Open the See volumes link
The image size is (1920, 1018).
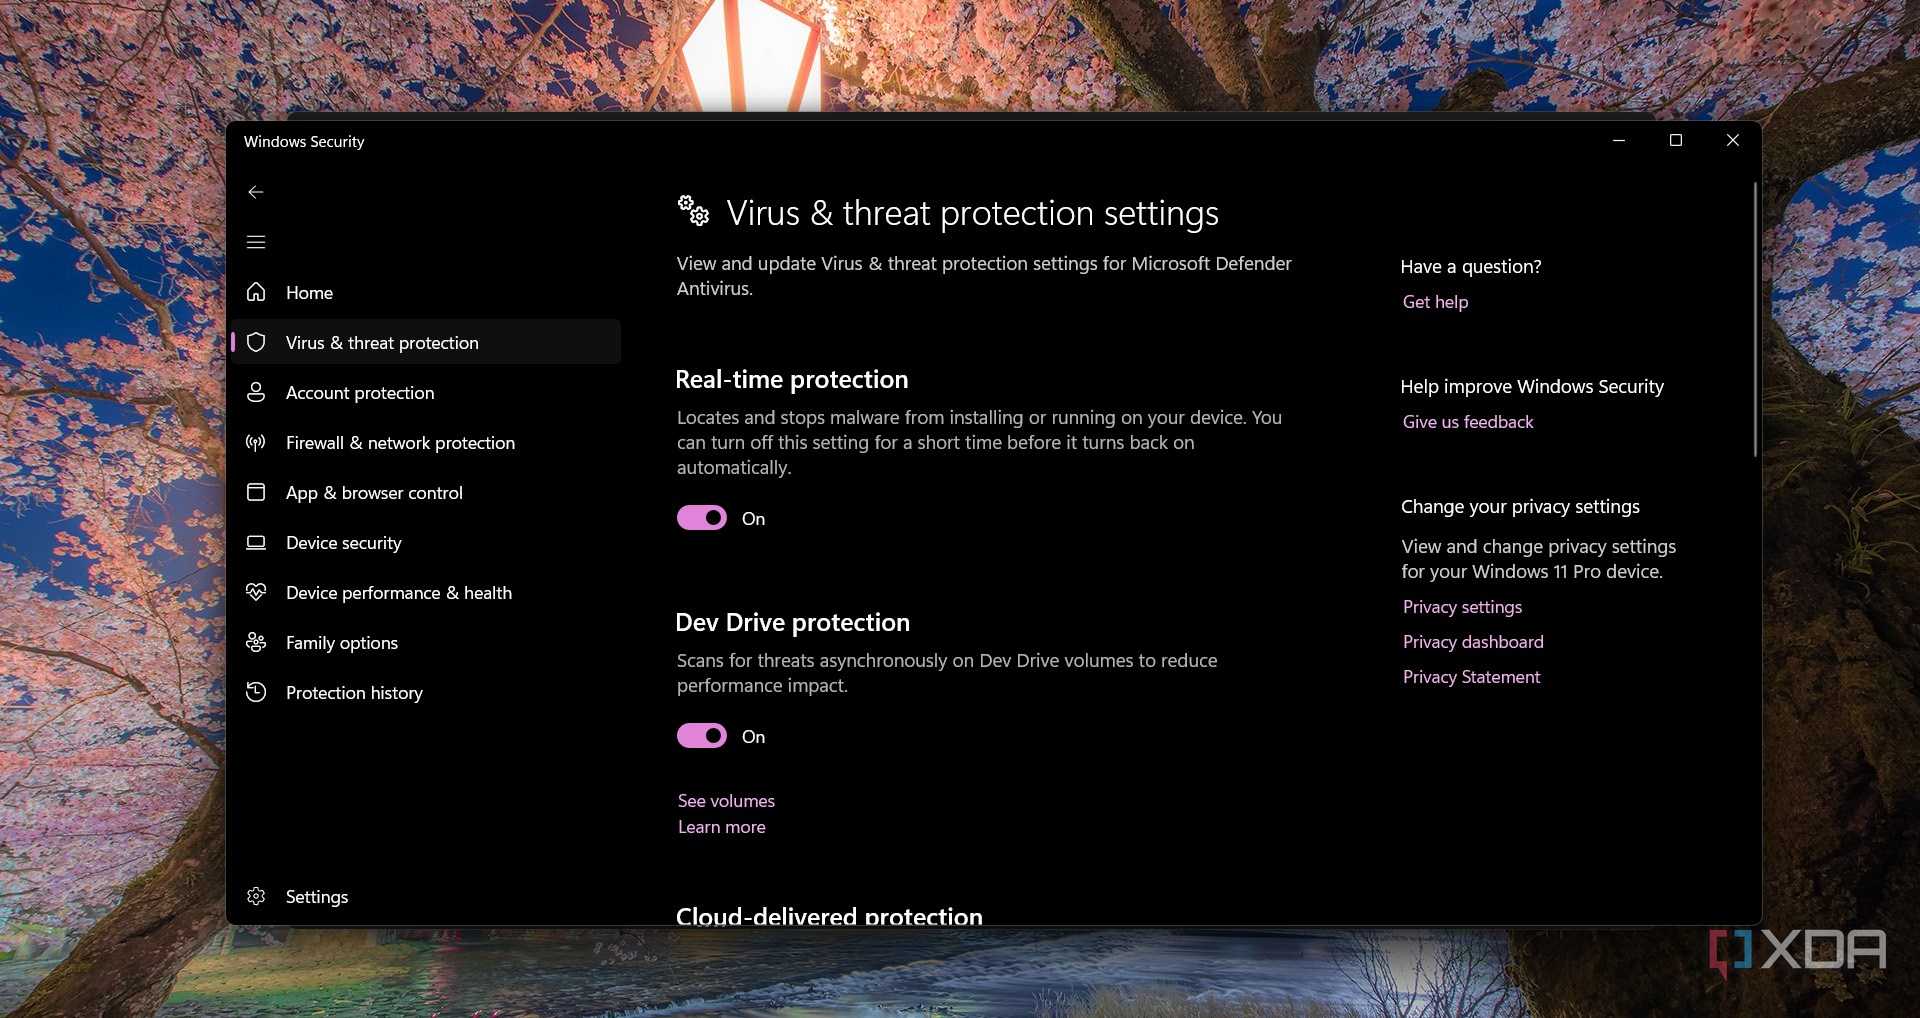pos(726,801)
